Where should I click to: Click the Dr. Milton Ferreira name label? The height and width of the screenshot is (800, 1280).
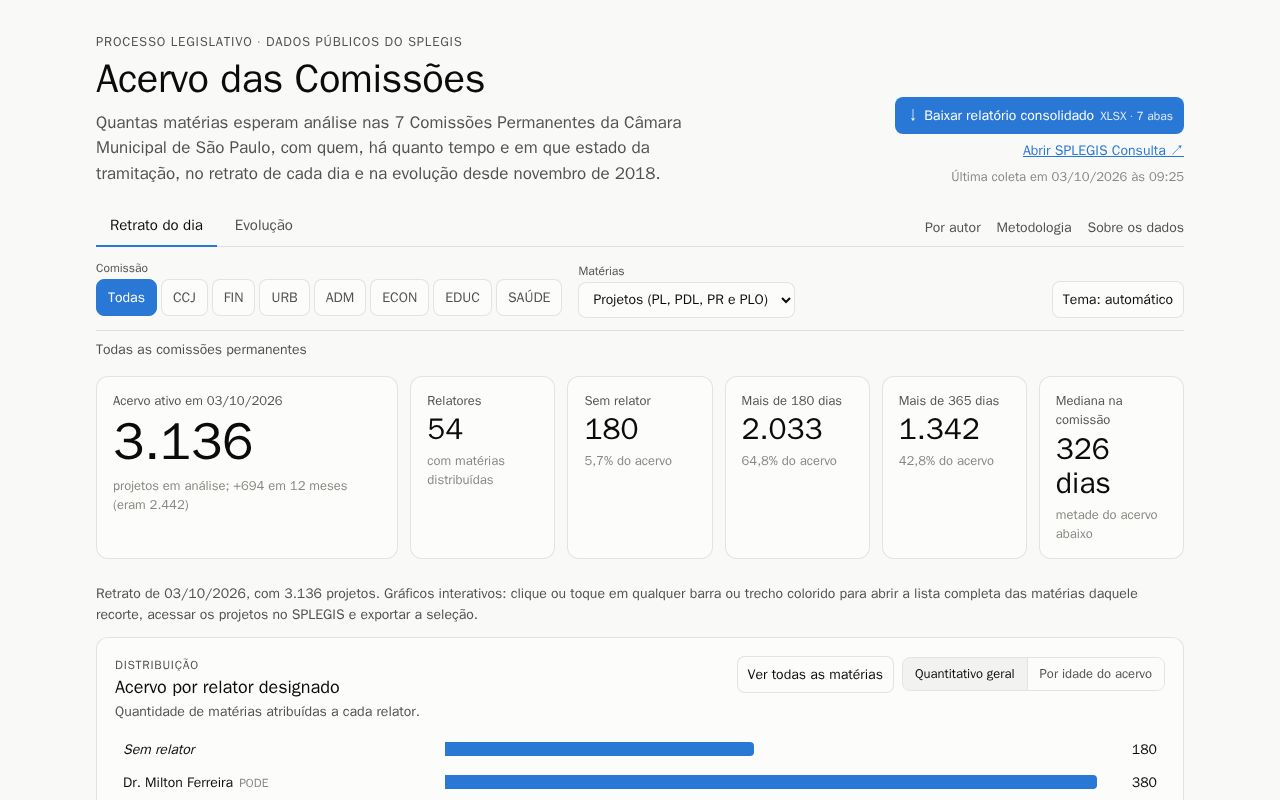pos(178,782)
